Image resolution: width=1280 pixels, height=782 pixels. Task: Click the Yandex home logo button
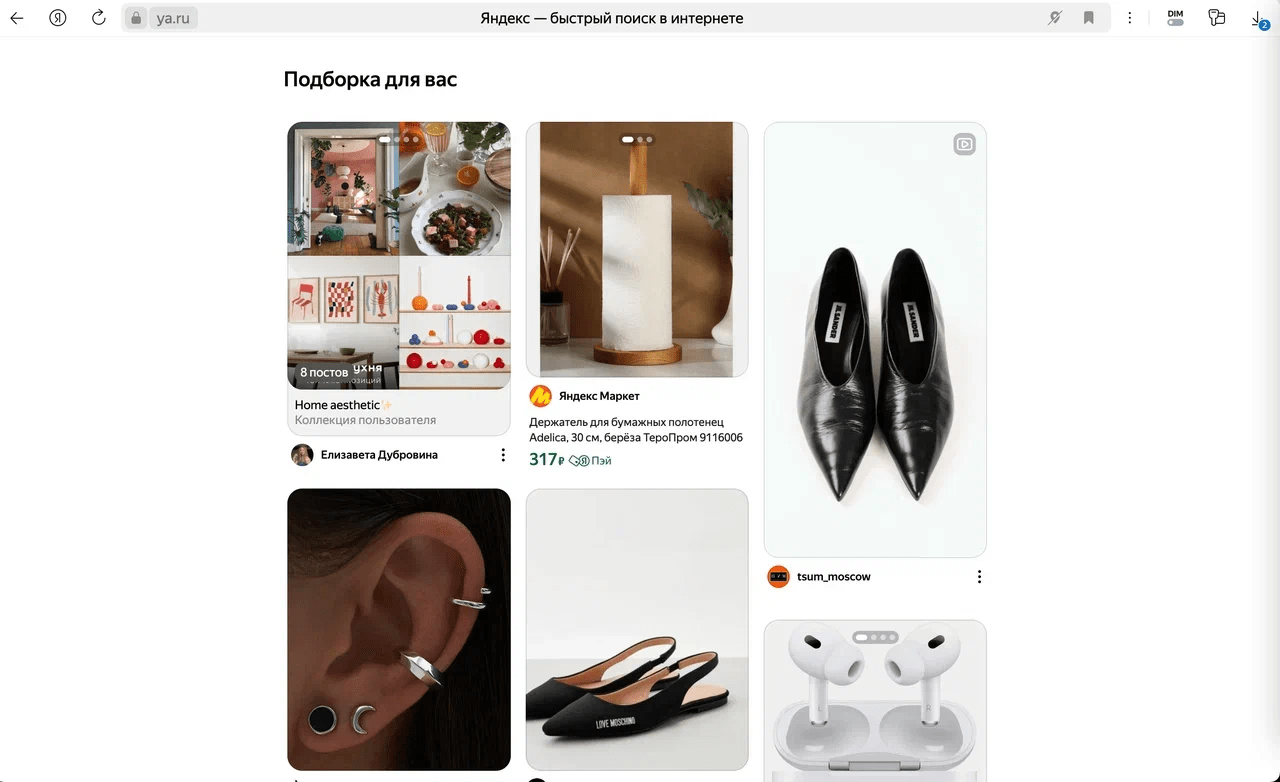point(57,18)
